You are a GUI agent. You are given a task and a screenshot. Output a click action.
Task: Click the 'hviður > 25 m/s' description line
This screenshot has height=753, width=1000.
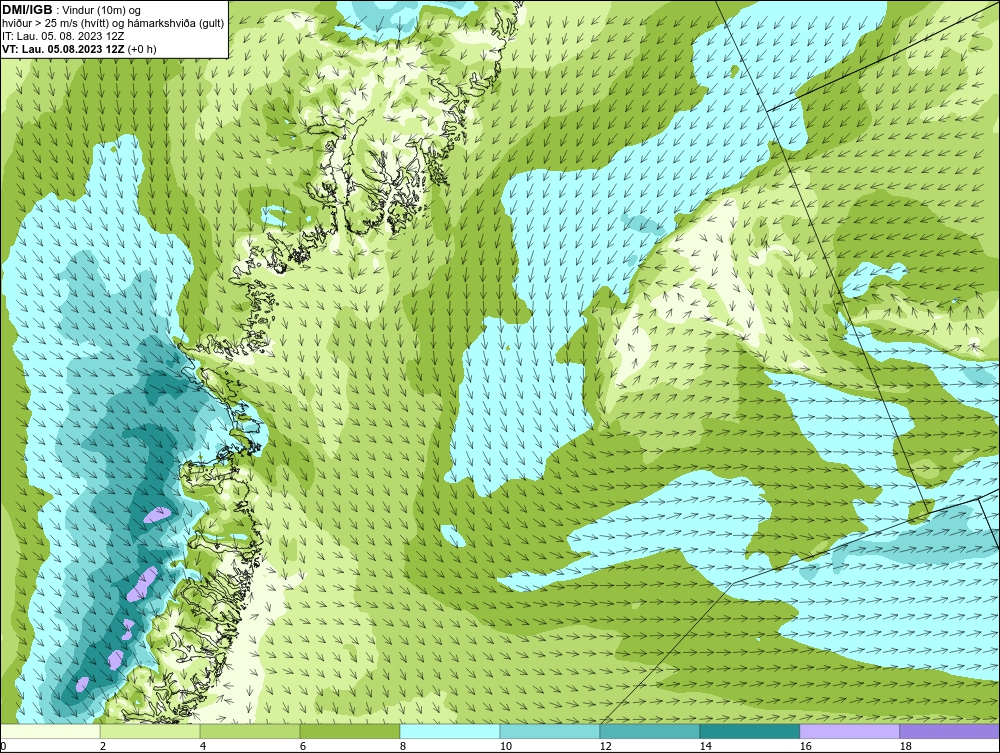113,23
